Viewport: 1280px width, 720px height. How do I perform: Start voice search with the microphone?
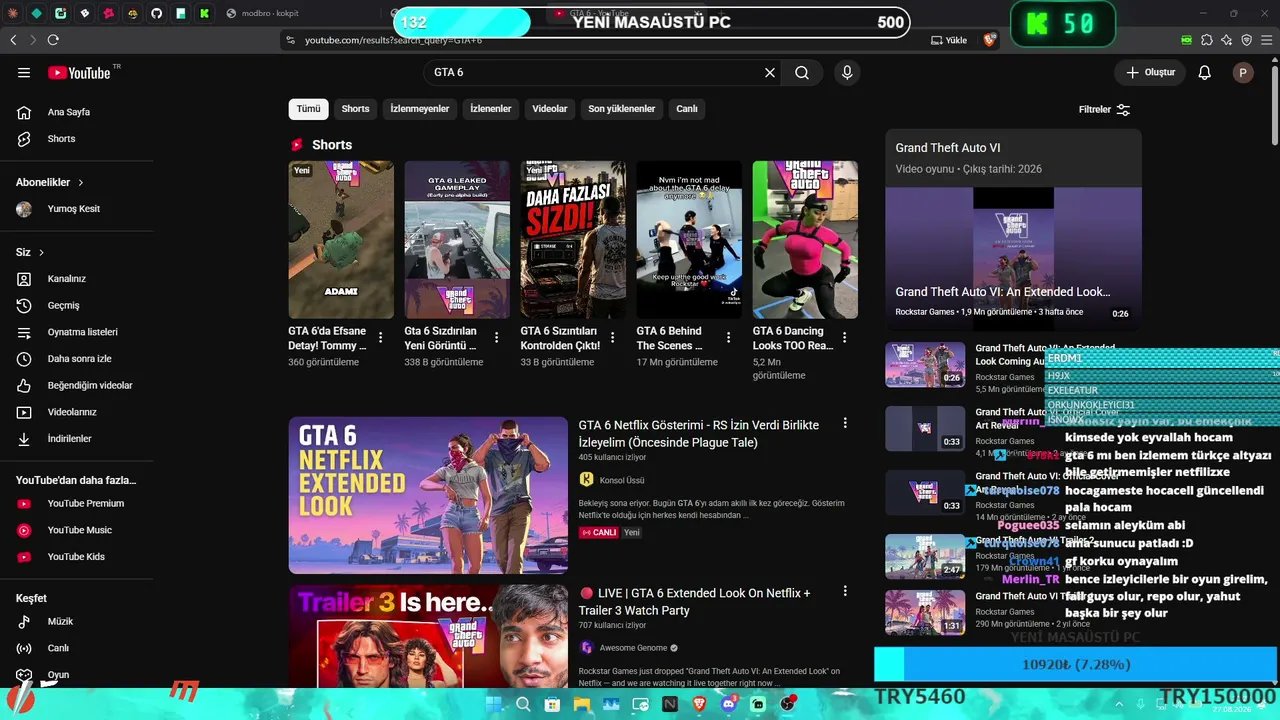[x=847, y=72]
